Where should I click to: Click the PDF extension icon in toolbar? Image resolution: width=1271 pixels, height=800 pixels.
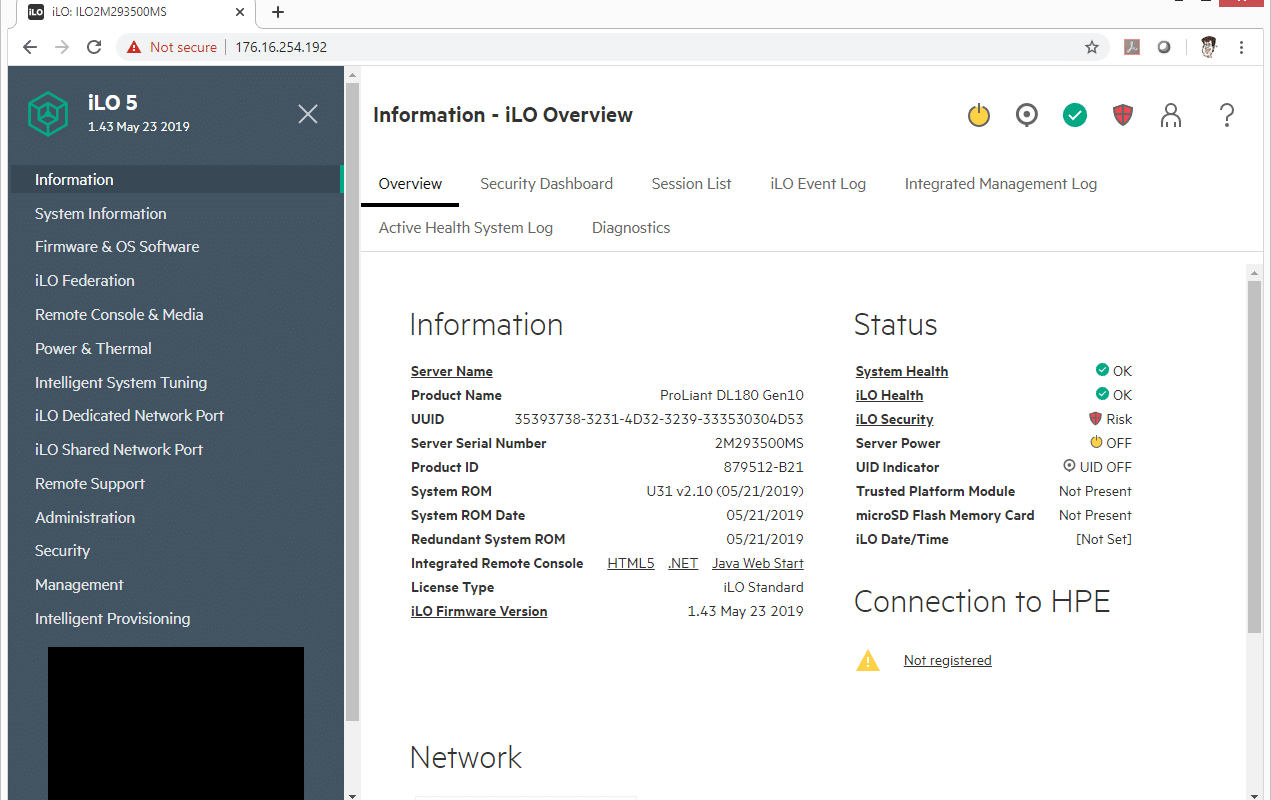pyautogui.click(x=1132, y=47)
